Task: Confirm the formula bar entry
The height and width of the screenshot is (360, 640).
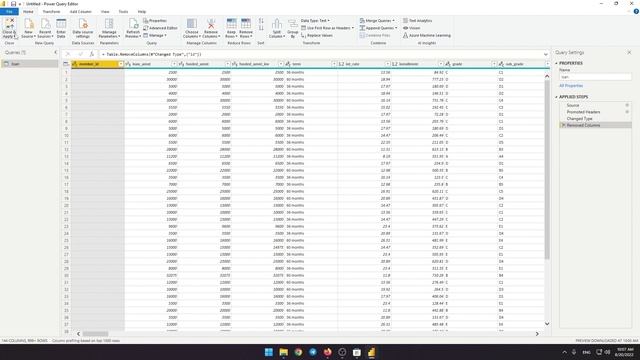Action: tap(80, 54)
